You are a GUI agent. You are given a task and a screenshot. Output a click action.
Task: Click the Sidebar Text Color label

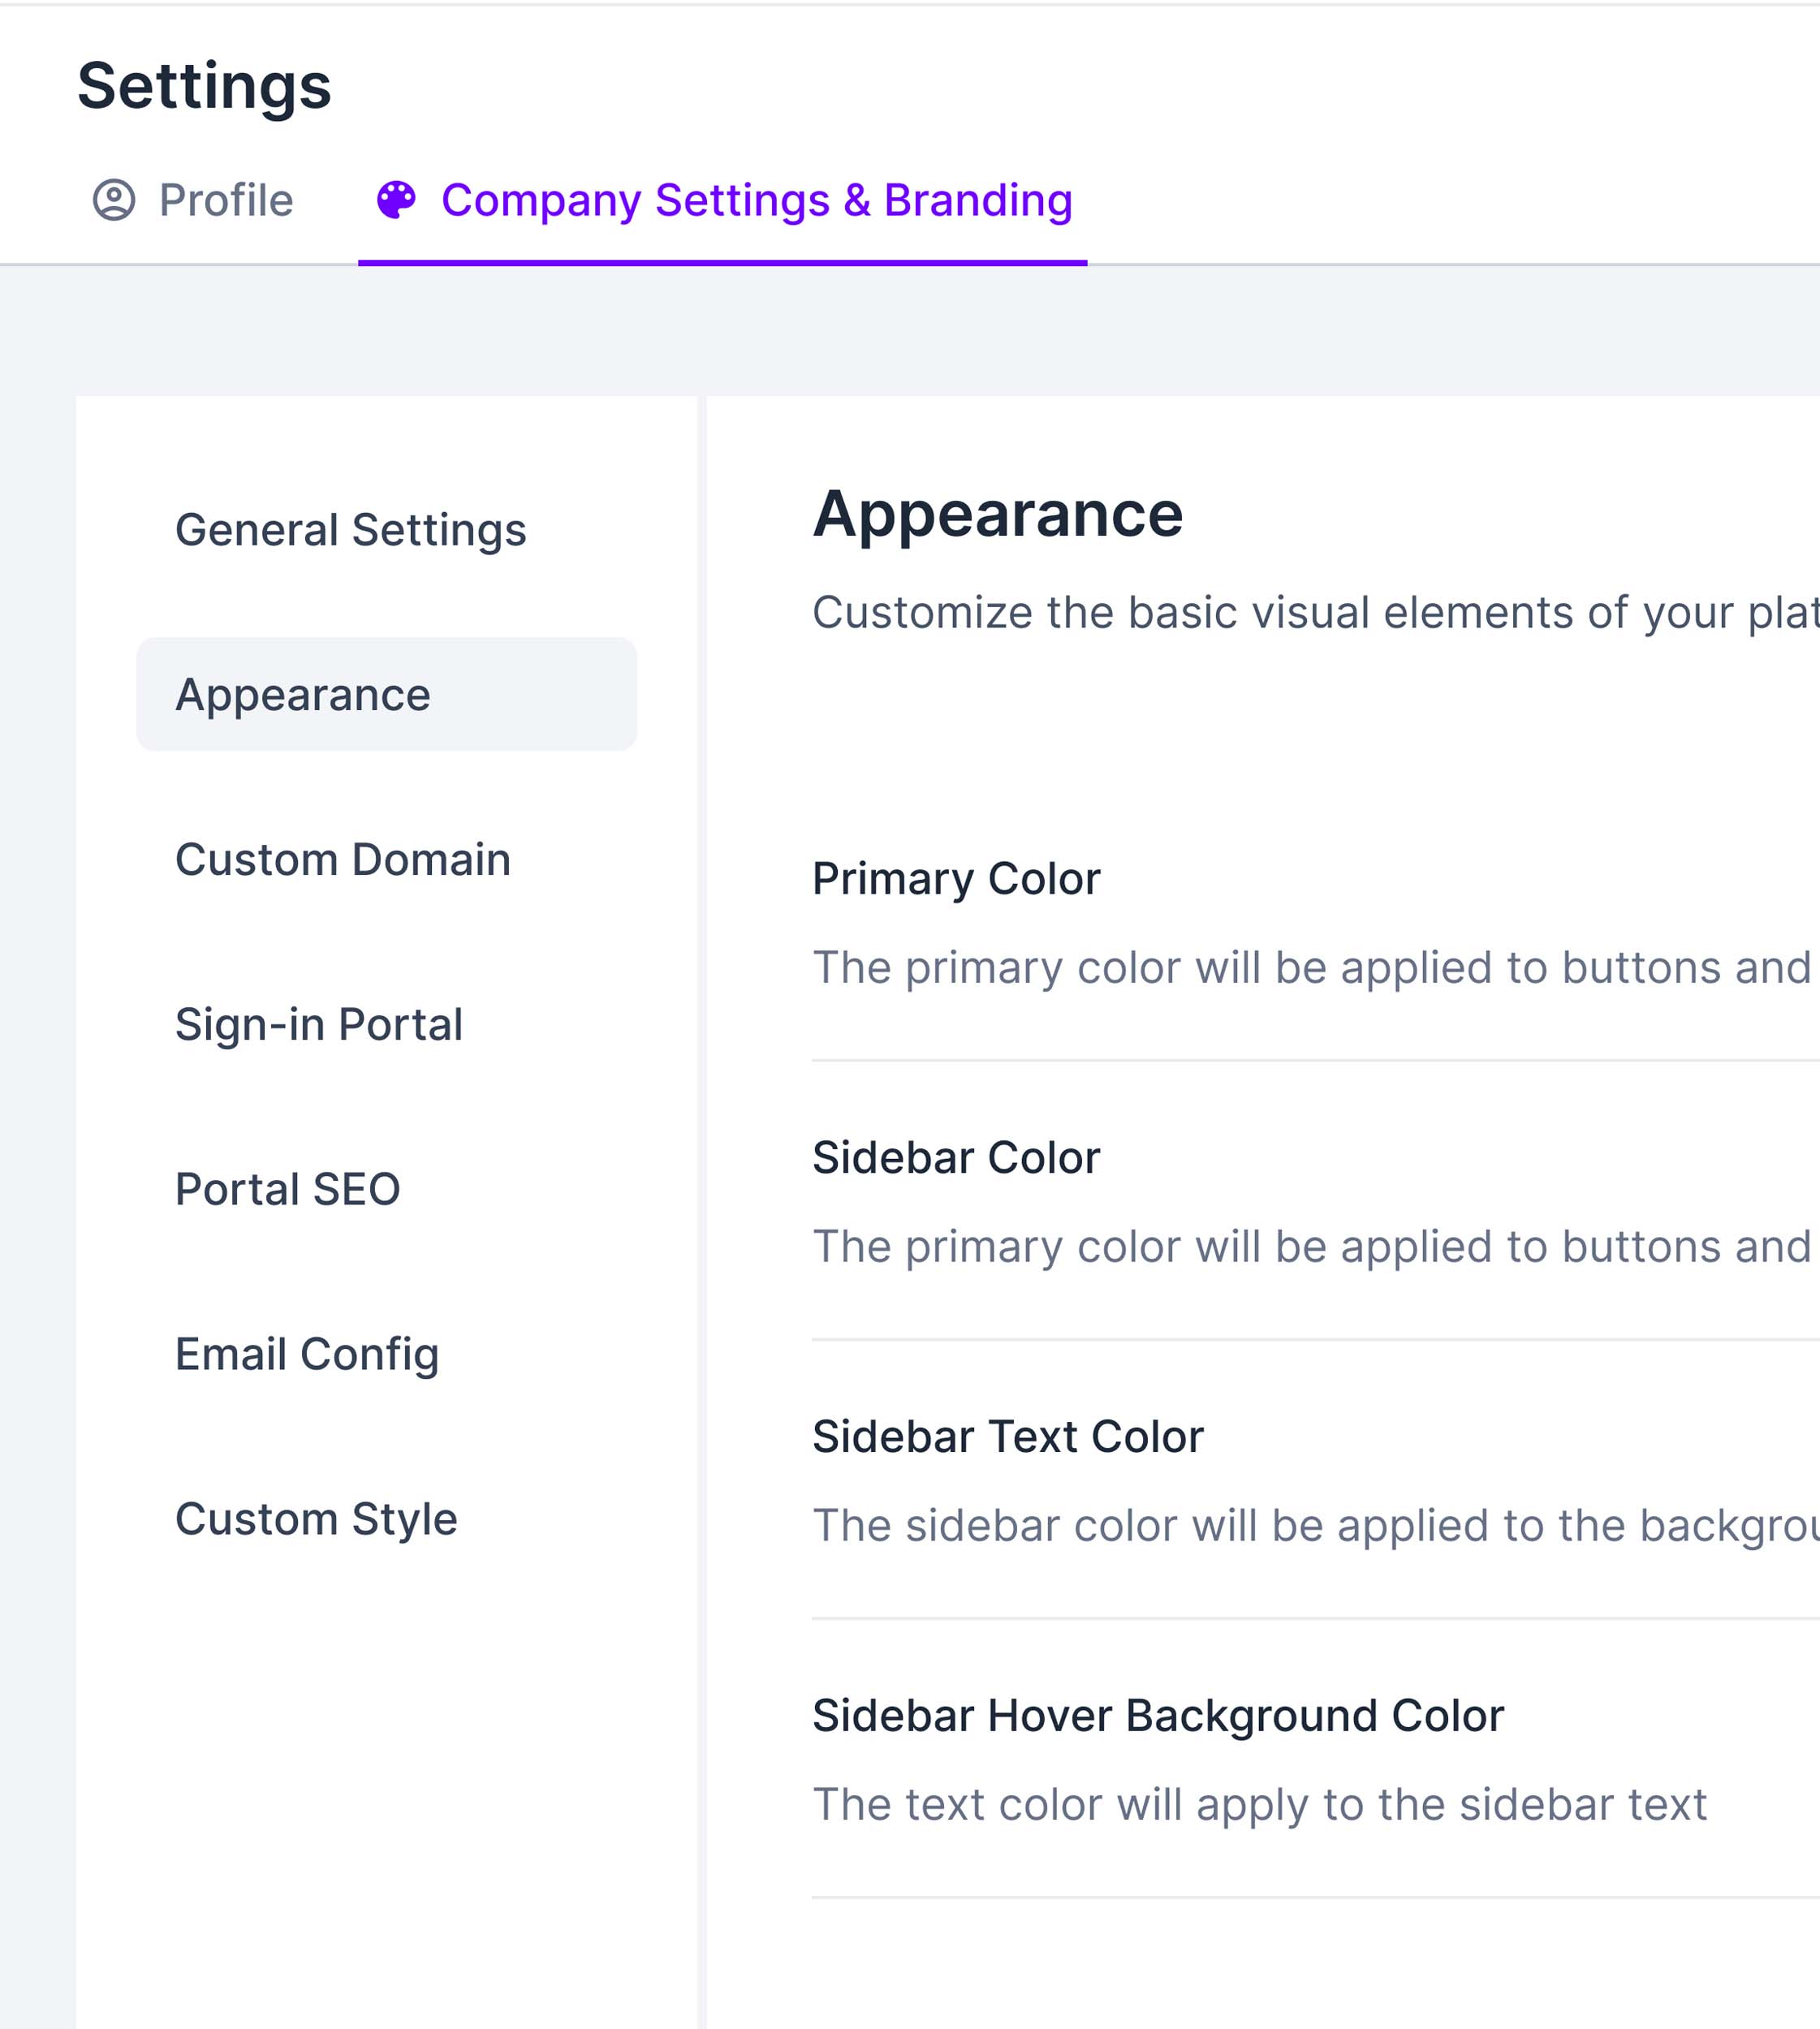1007,1437
